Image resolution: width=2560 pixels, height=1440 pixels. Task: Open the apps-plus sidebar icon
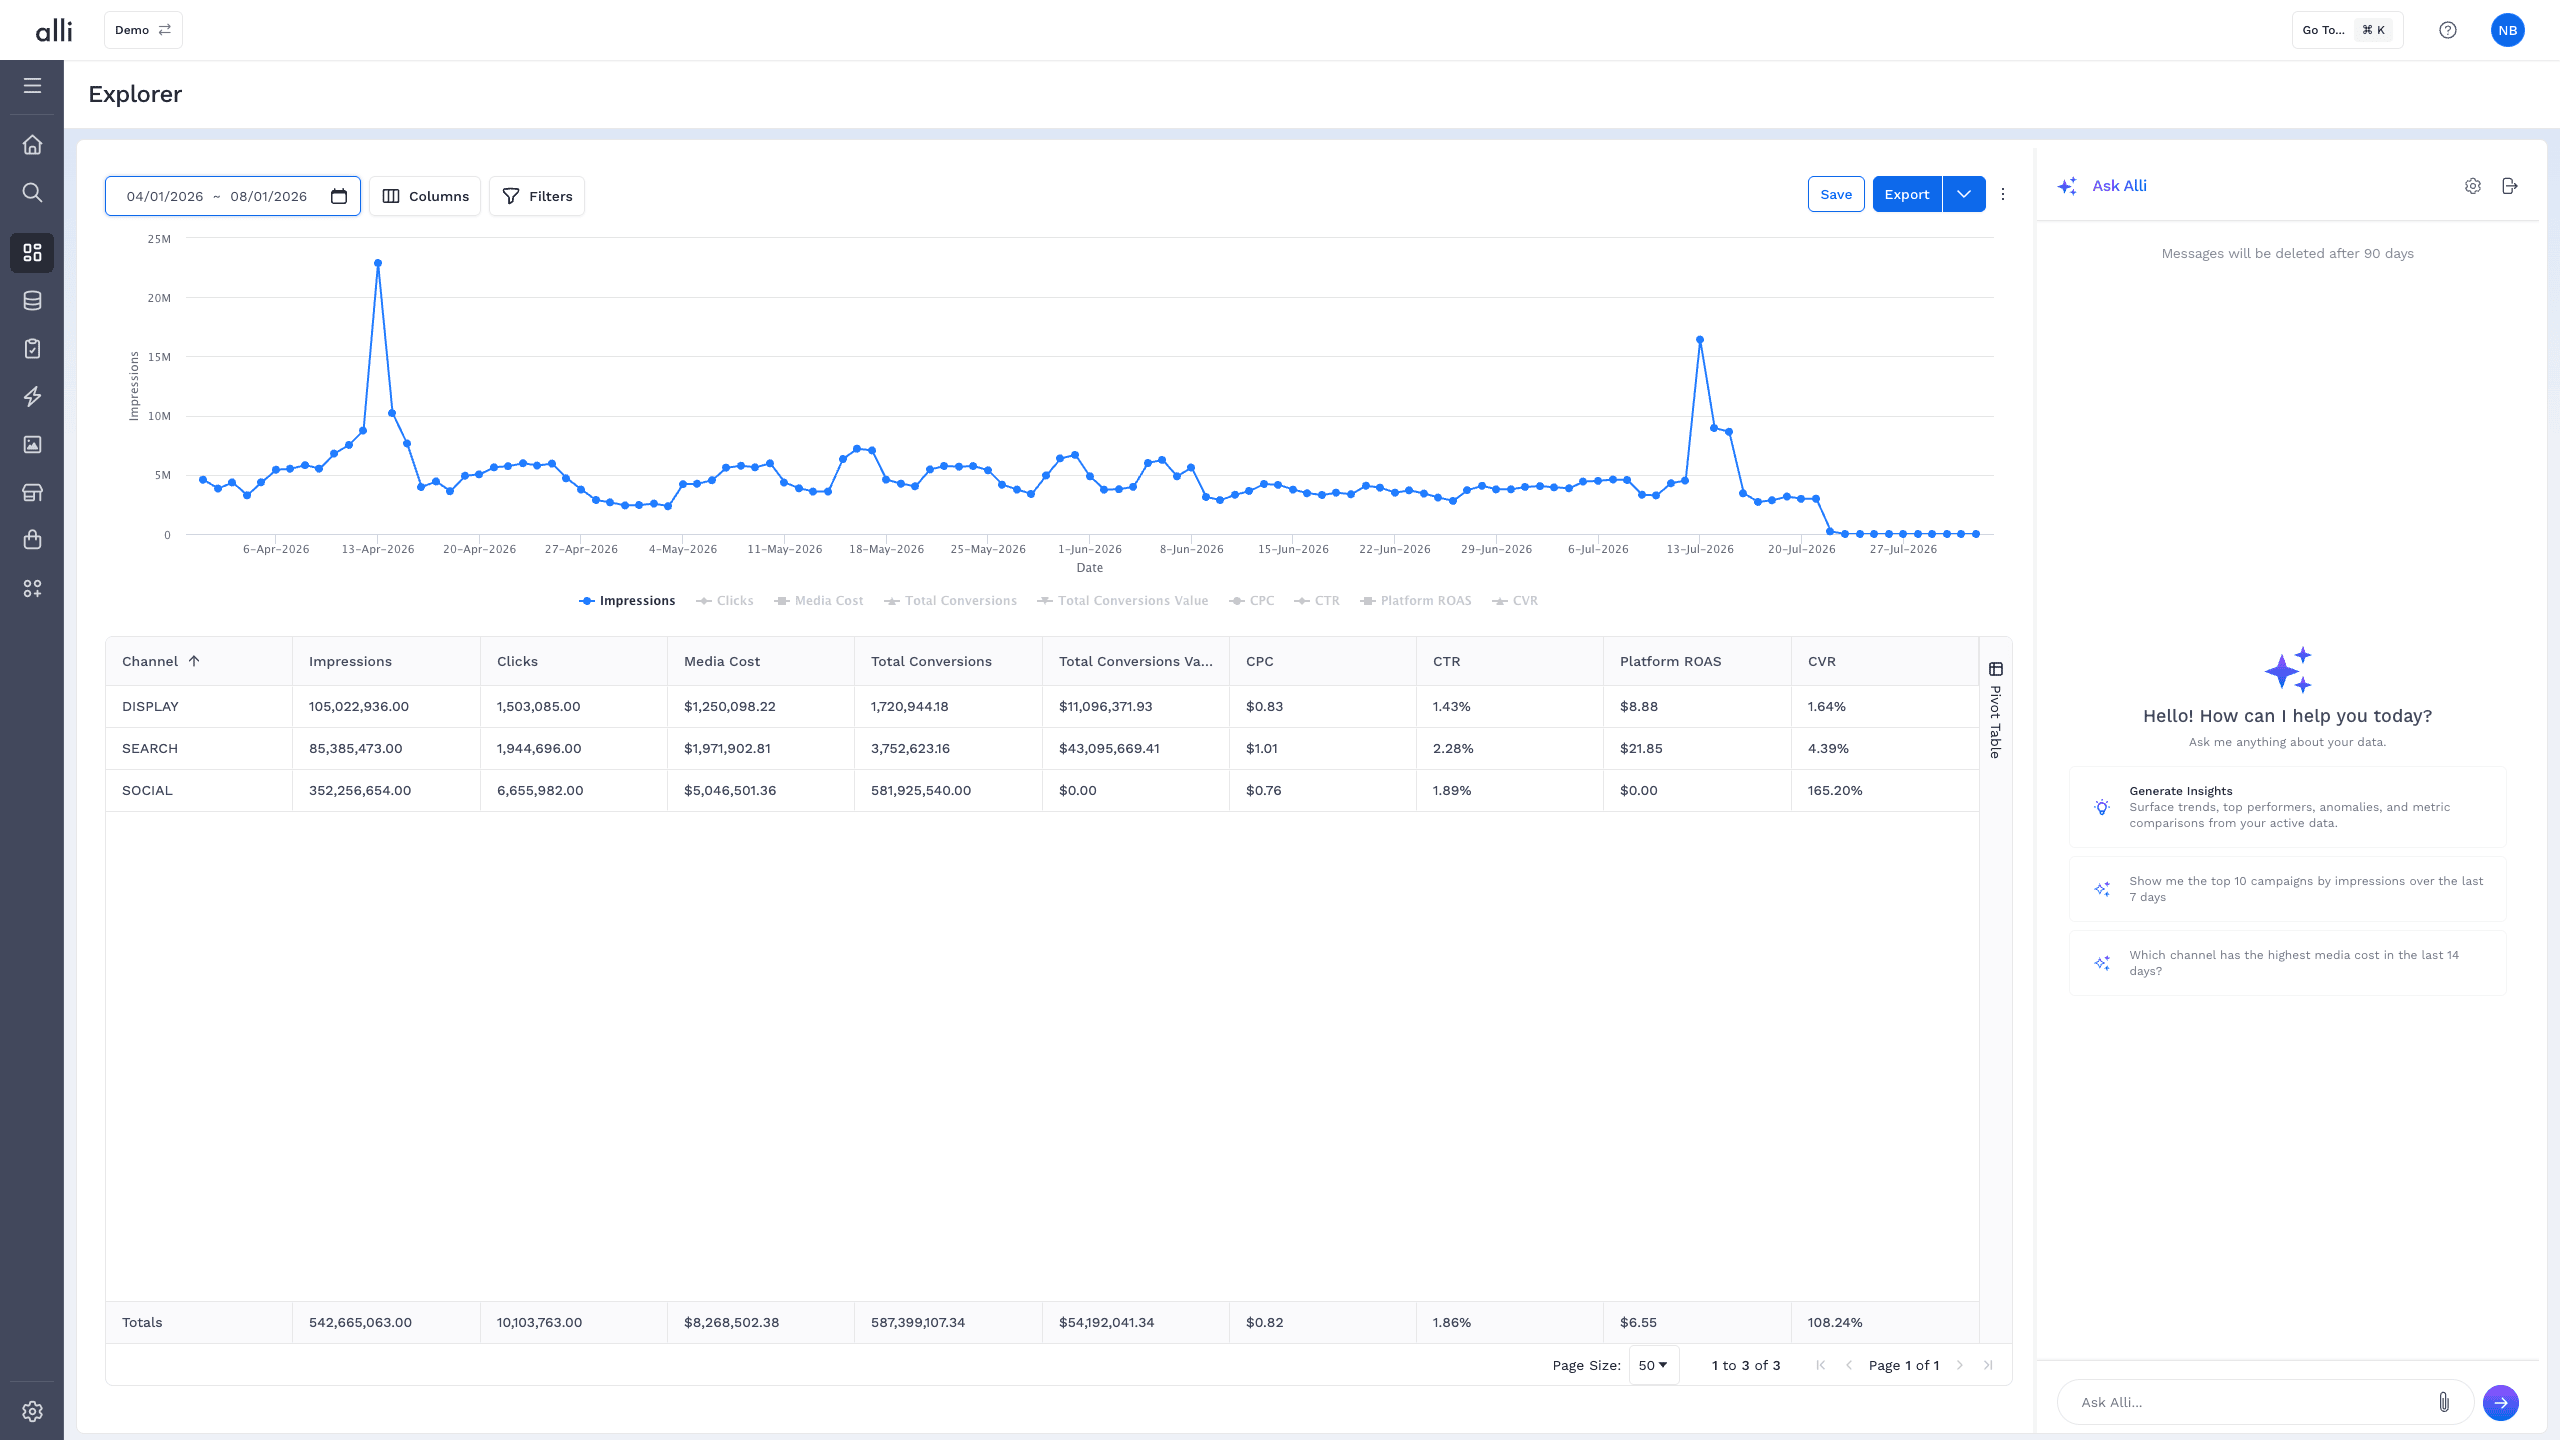(x=32, y=589)
